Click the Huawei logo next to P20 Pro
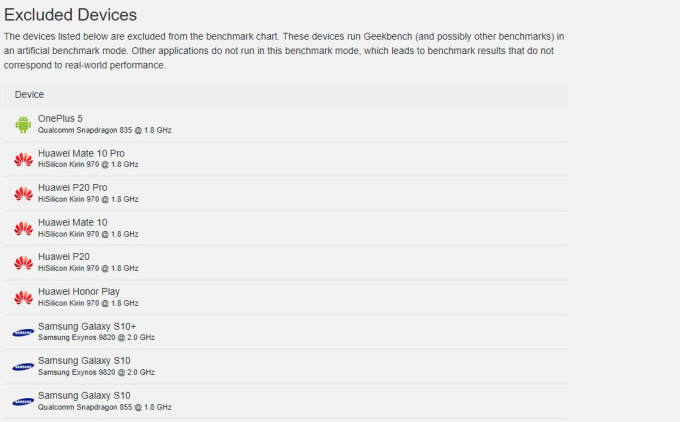Screen dimensions: 680x422 23,193
